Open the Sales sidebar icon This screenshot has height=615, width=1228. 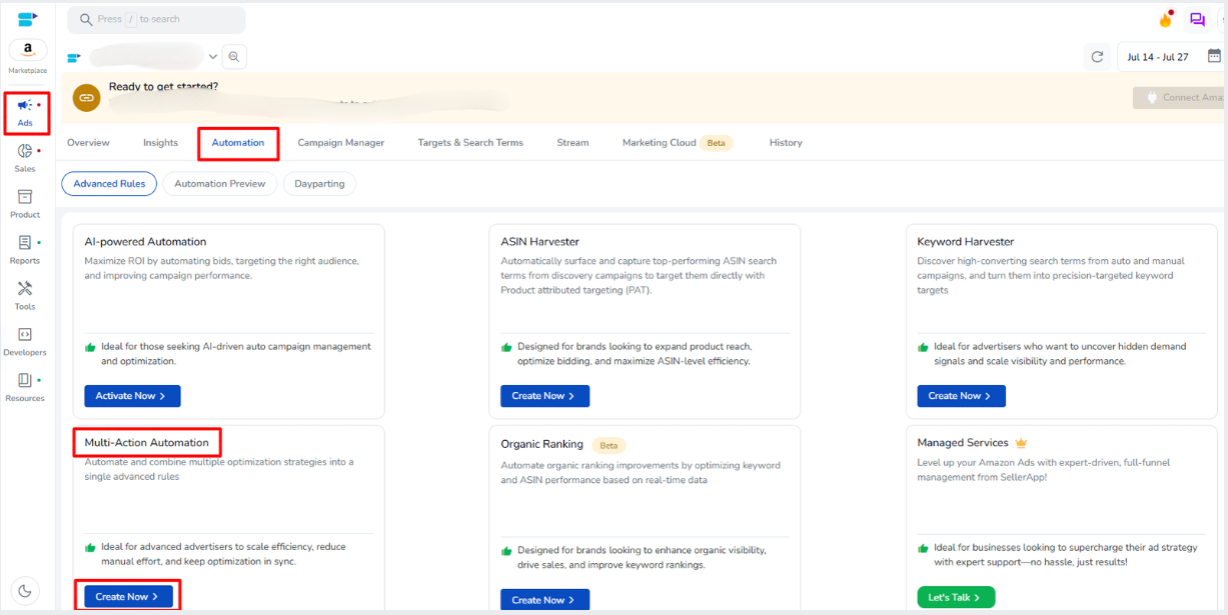click(x=25, y=157)
